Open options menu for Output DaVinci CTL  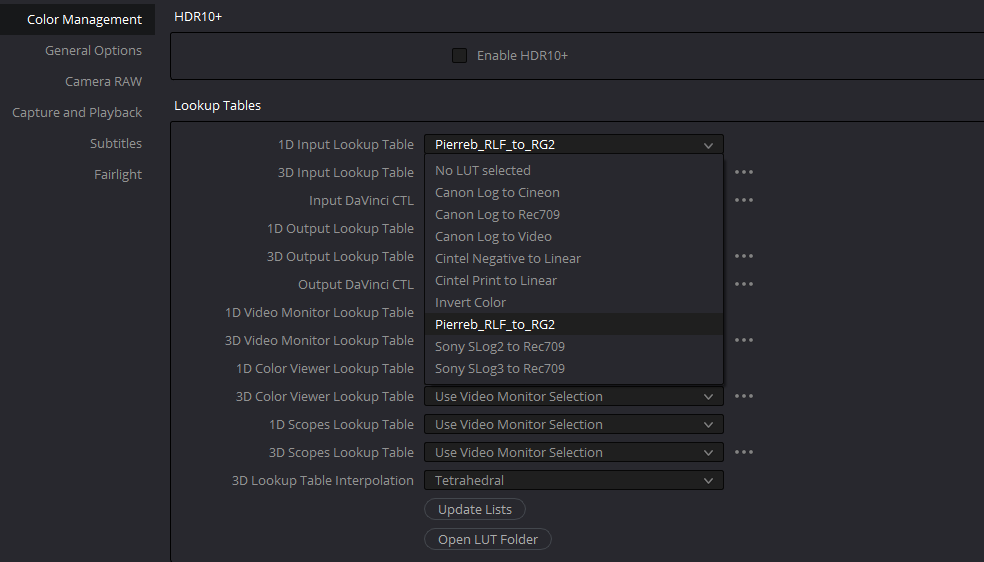(744, 284)
